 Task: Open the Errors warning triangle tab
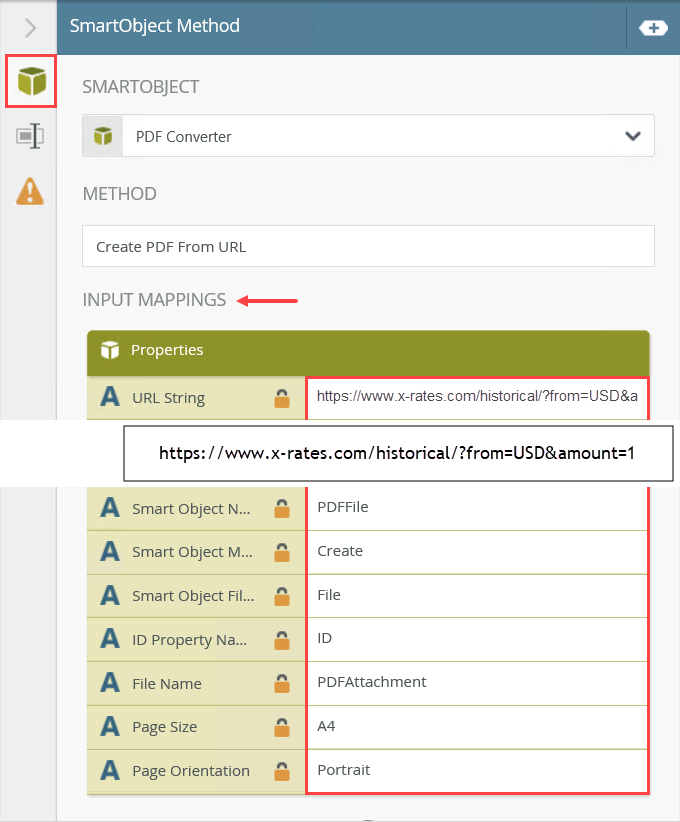tap(30, 191)
